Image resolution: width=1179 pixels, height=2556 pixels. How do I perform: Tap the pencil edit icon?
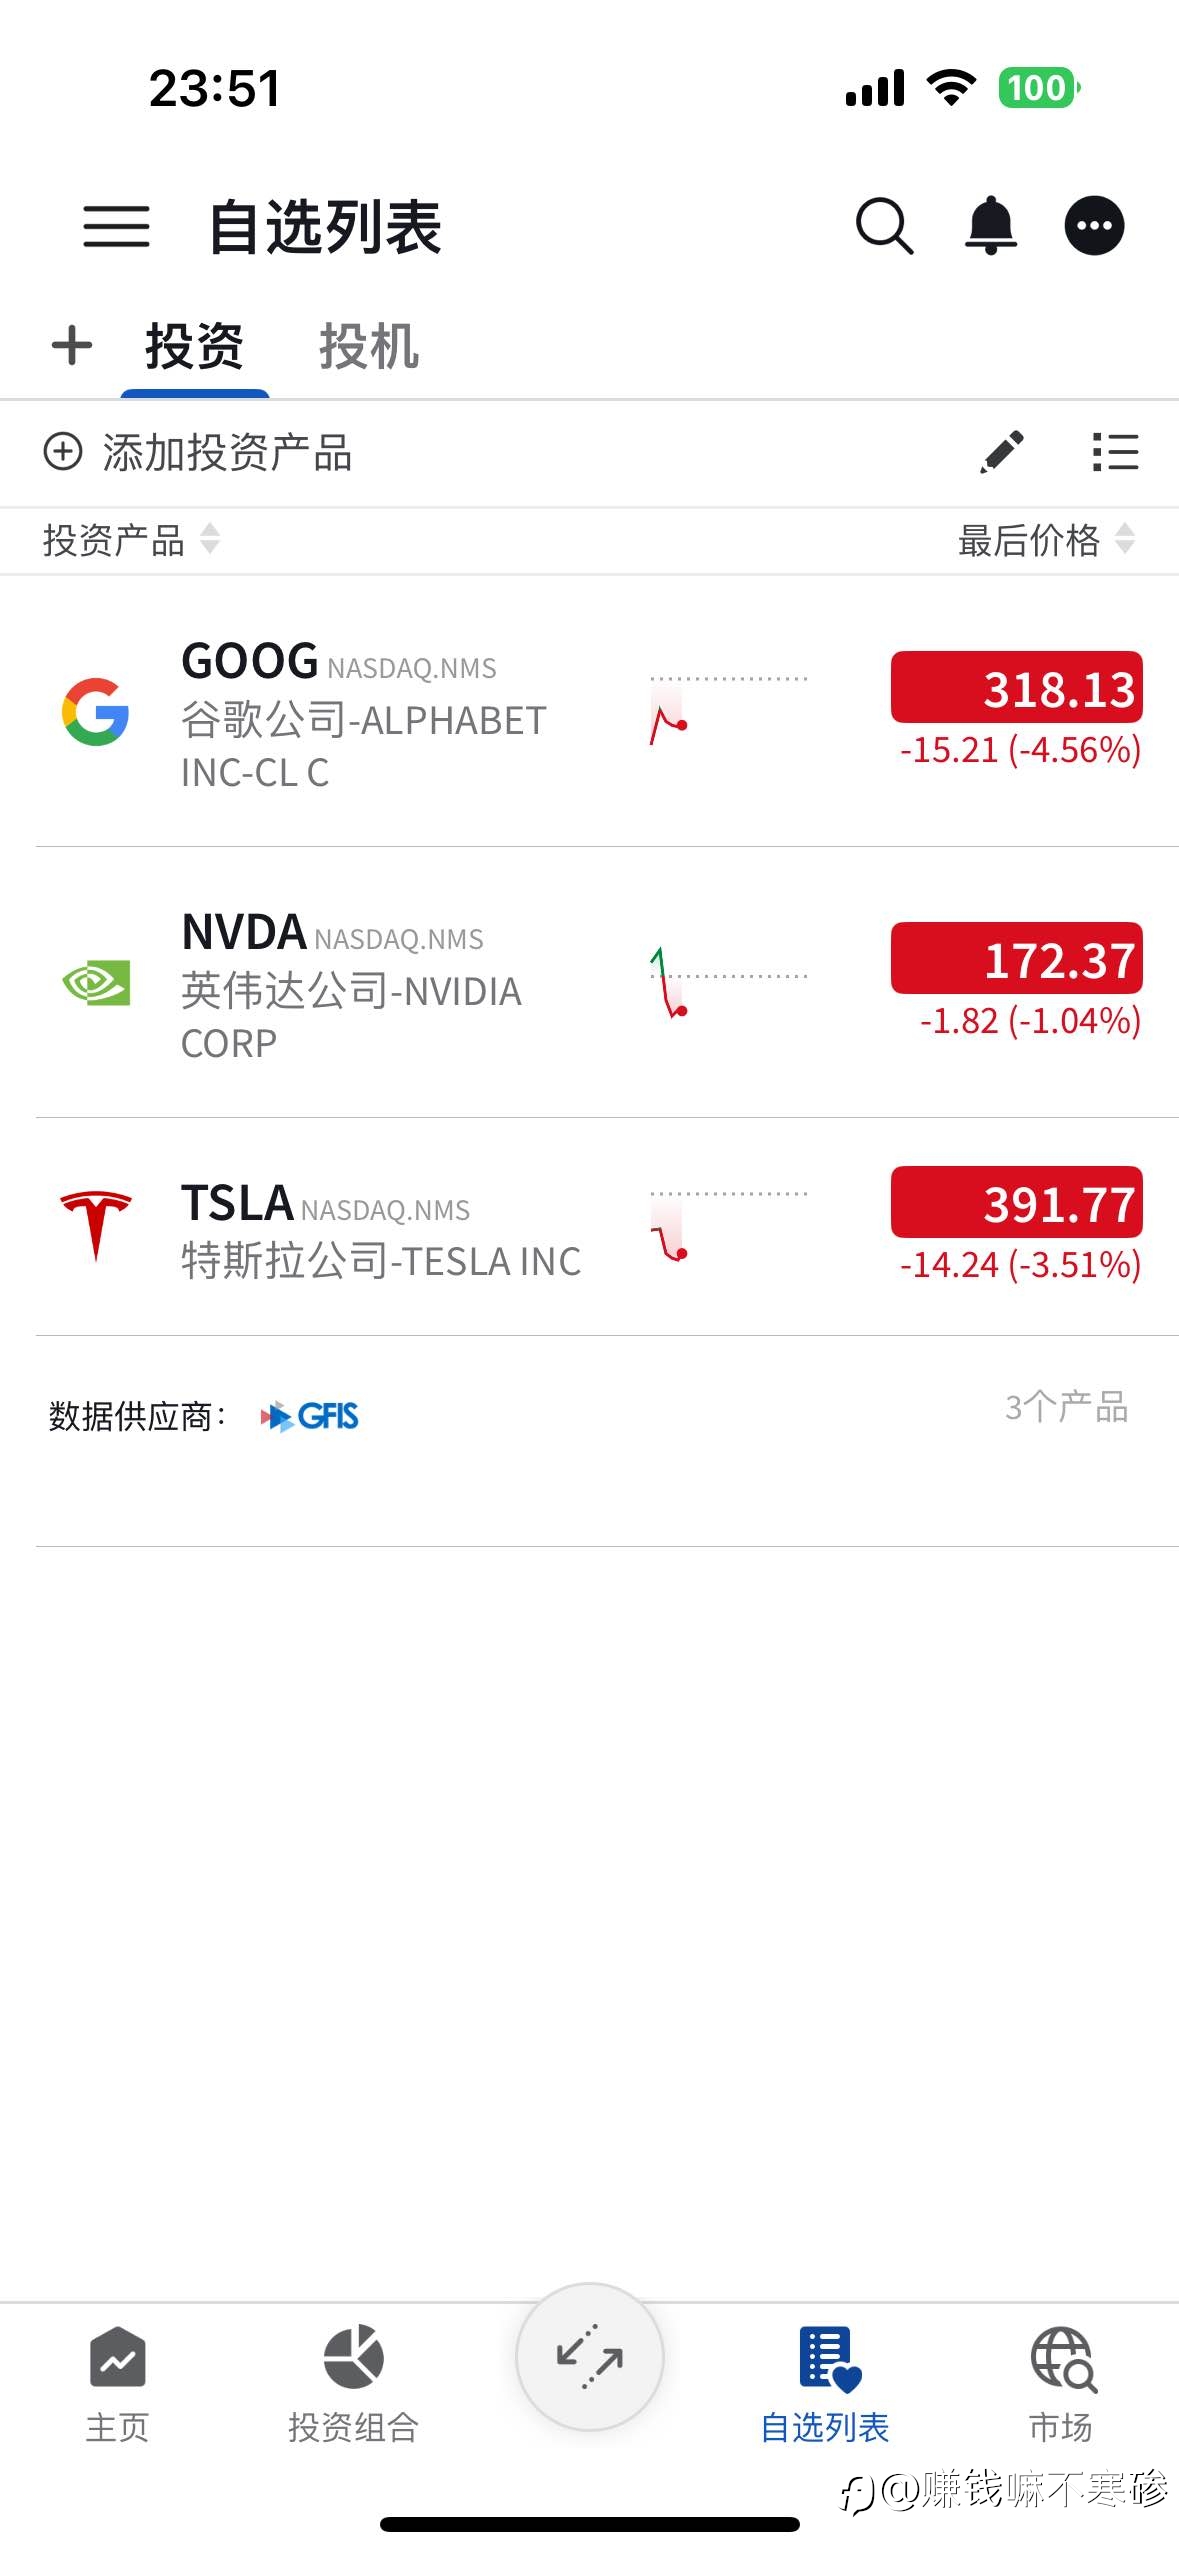(x=1002, y=452)
